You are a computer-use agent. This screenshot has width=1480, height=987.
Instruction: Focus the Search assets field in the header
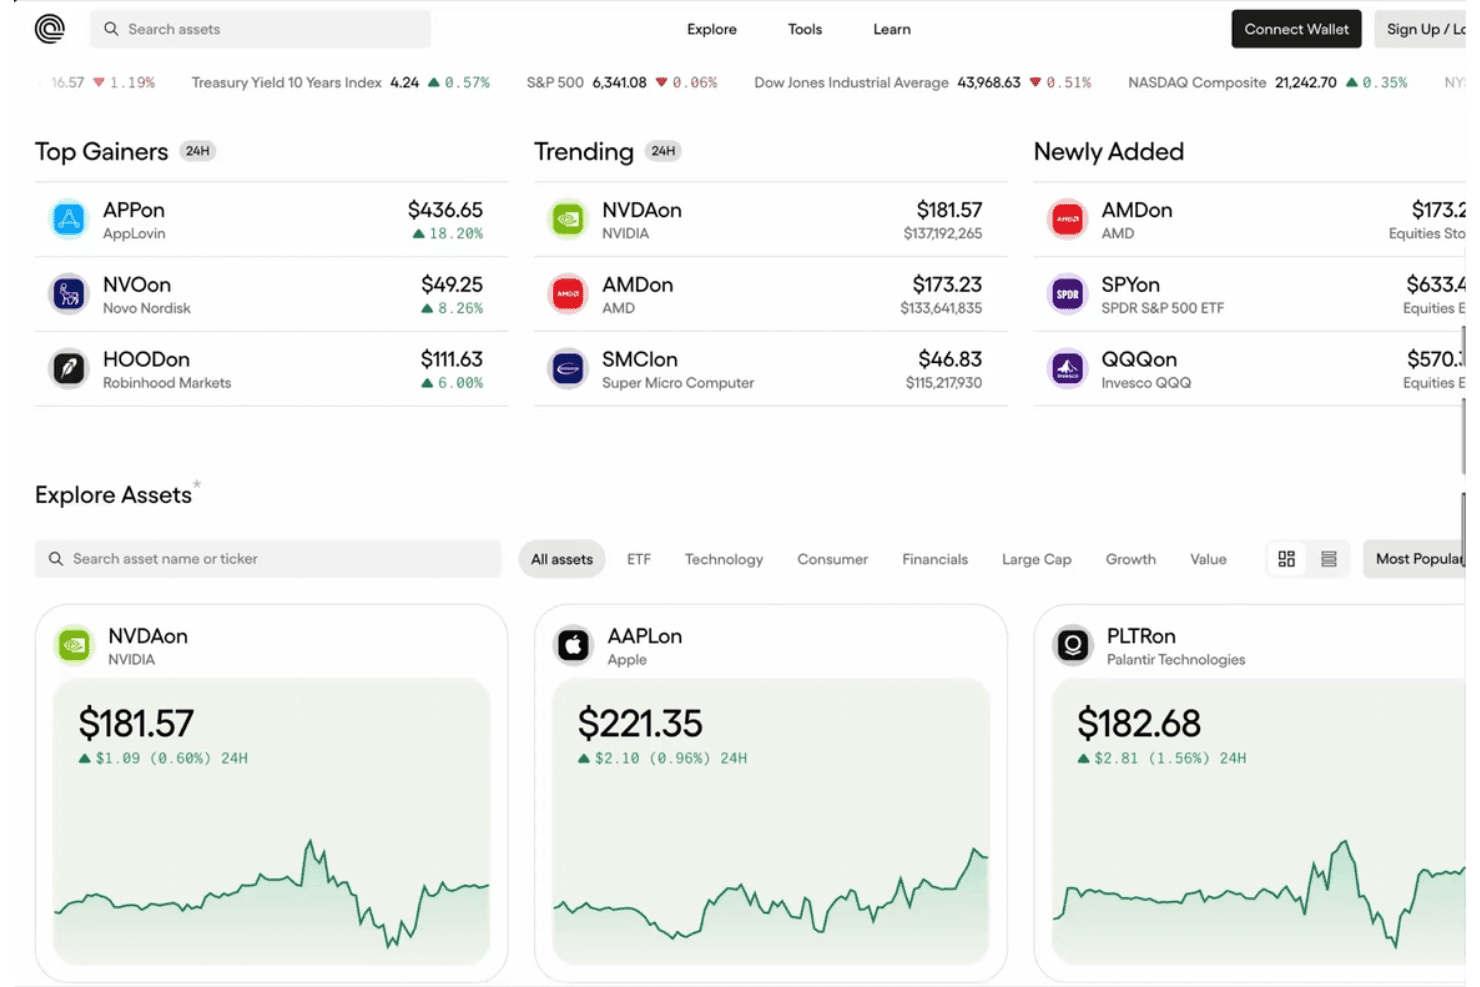(261, 29)
